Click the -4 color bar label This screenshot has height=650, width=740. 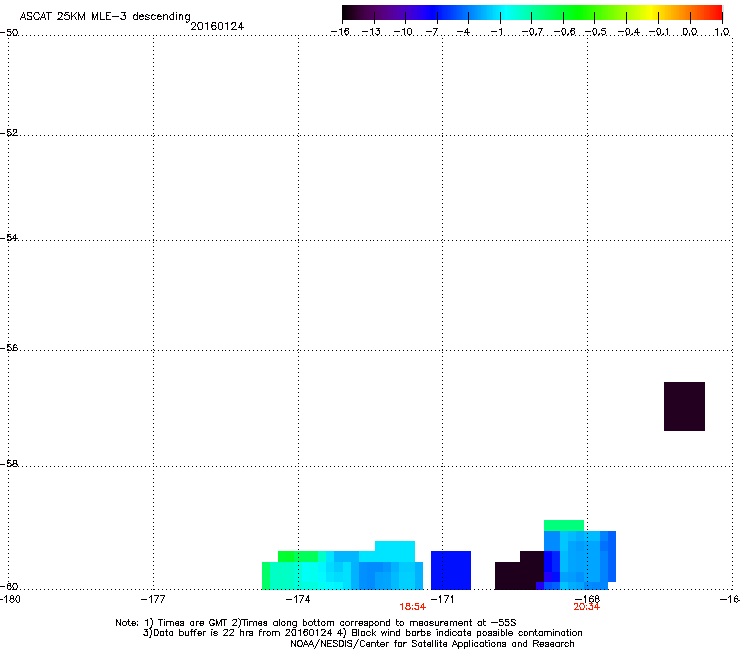click(463, 32)
